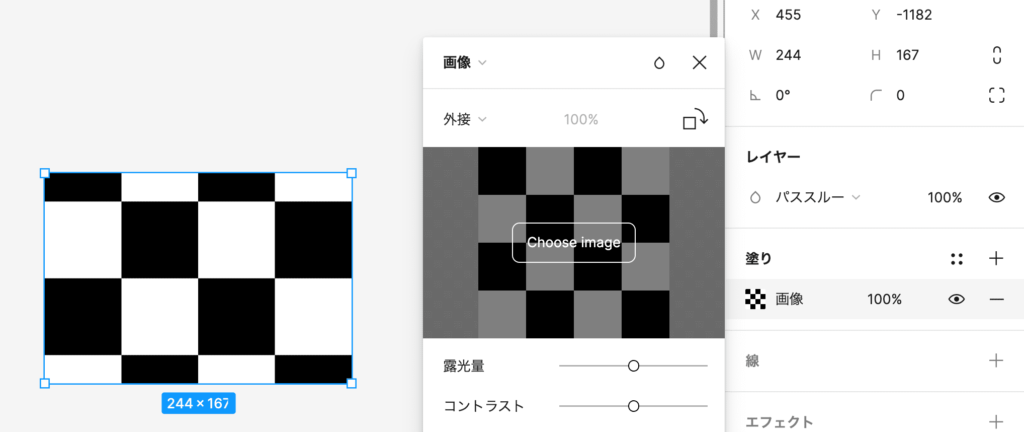Click the checkerboard fill thumbnail swatch
The image size is (1024, 432).
pyautogui.click(x=756, y=299)
